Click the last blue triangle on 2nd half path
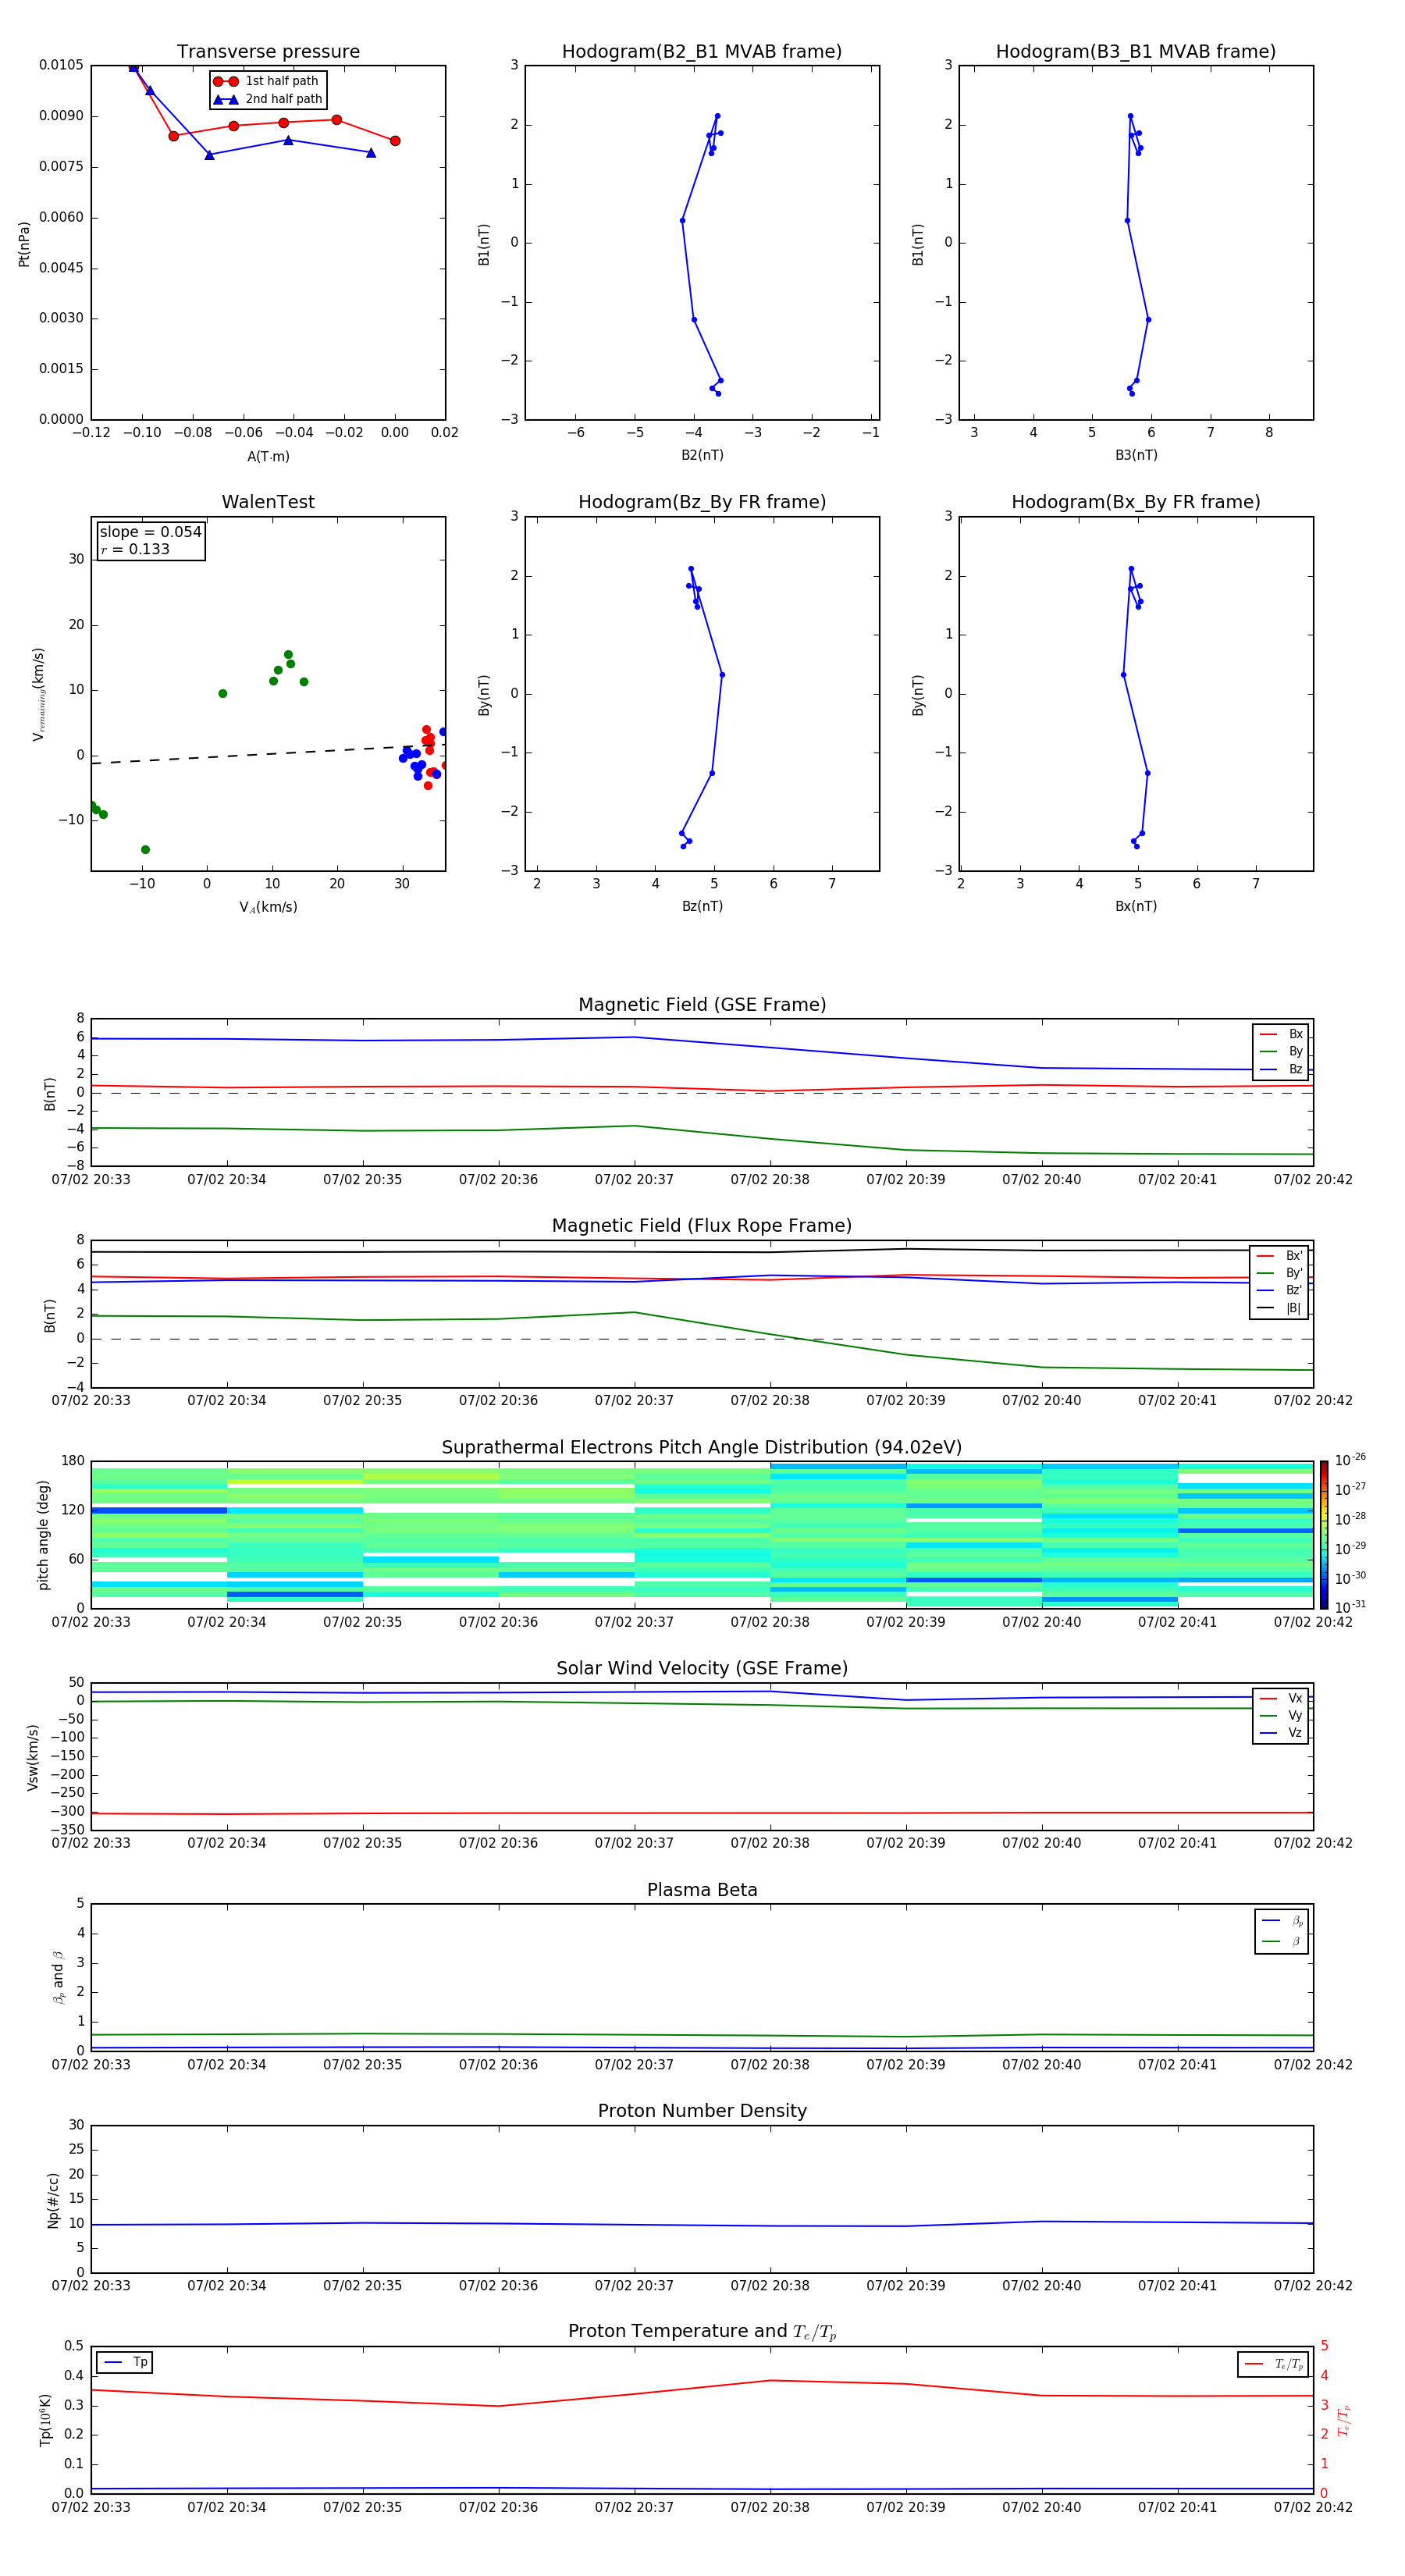The image size is (1405, 2576). click(371, 153)
